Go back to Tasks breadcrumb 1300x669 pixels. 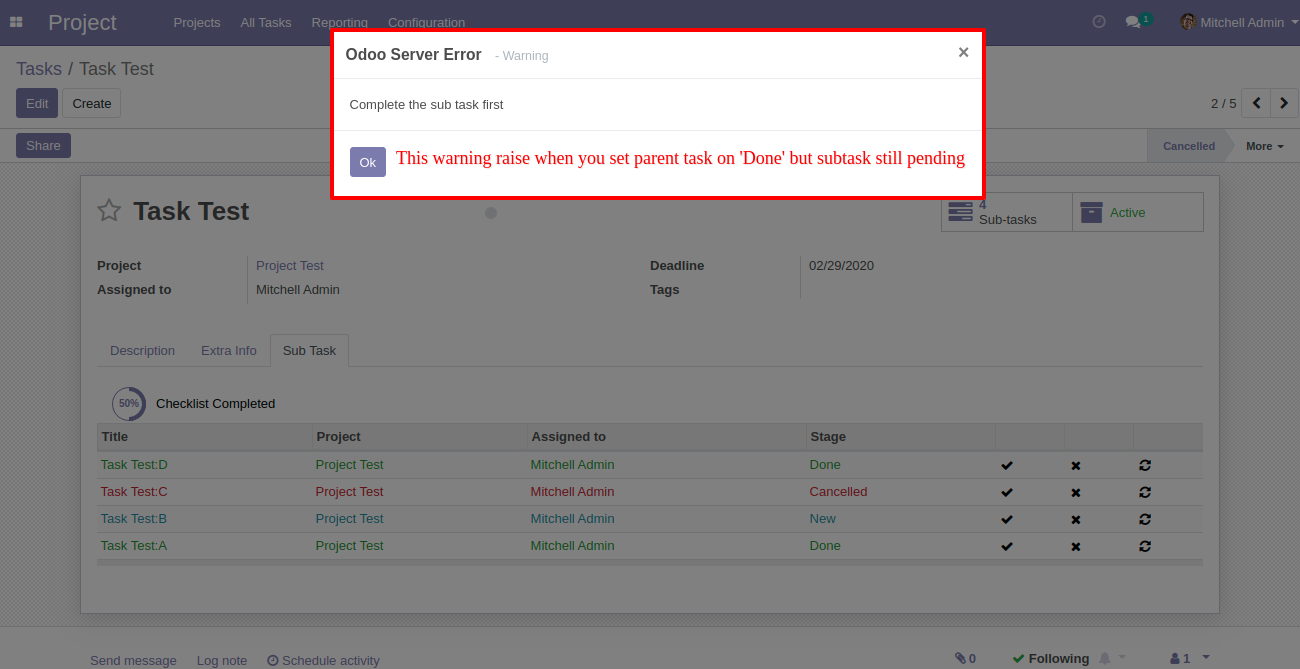click(39, 69)
